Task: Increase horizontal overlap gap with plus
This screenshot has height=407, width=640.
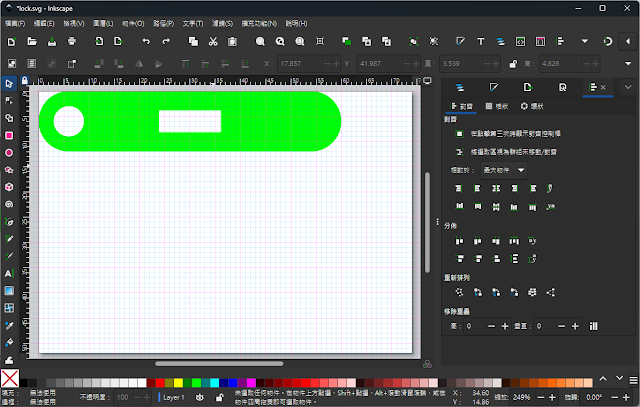Action: 505,326
